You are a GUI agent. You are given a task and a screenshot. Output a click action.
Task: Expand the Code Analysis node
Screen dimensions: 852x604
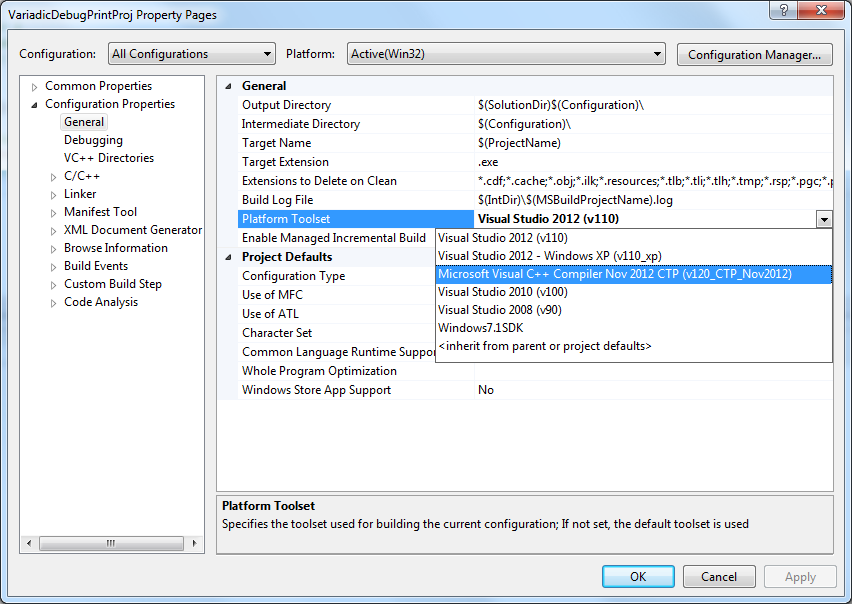(53, 303)
